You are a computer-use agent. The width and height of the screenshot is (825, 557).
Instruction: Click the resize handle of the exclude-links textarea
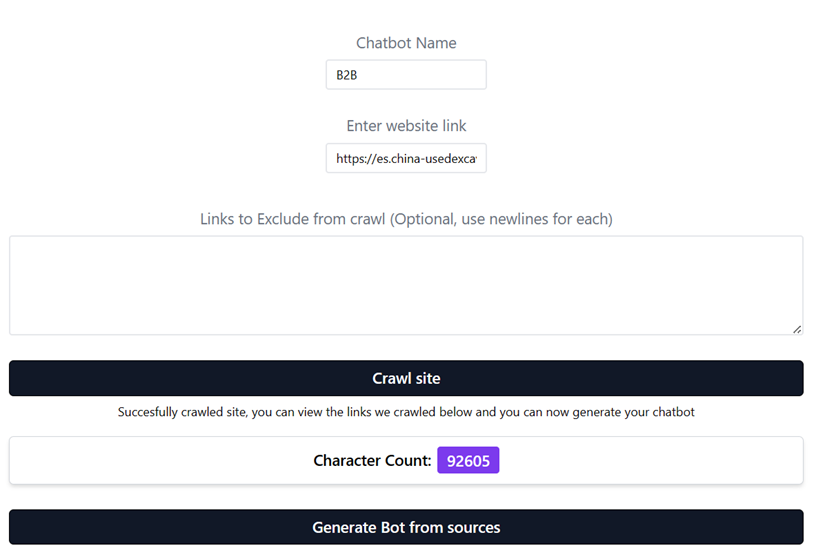pos(797,329)
